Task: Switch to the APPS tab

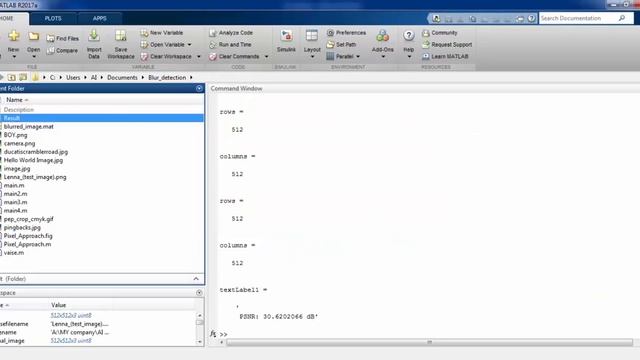Action: (x=100, y=18)
